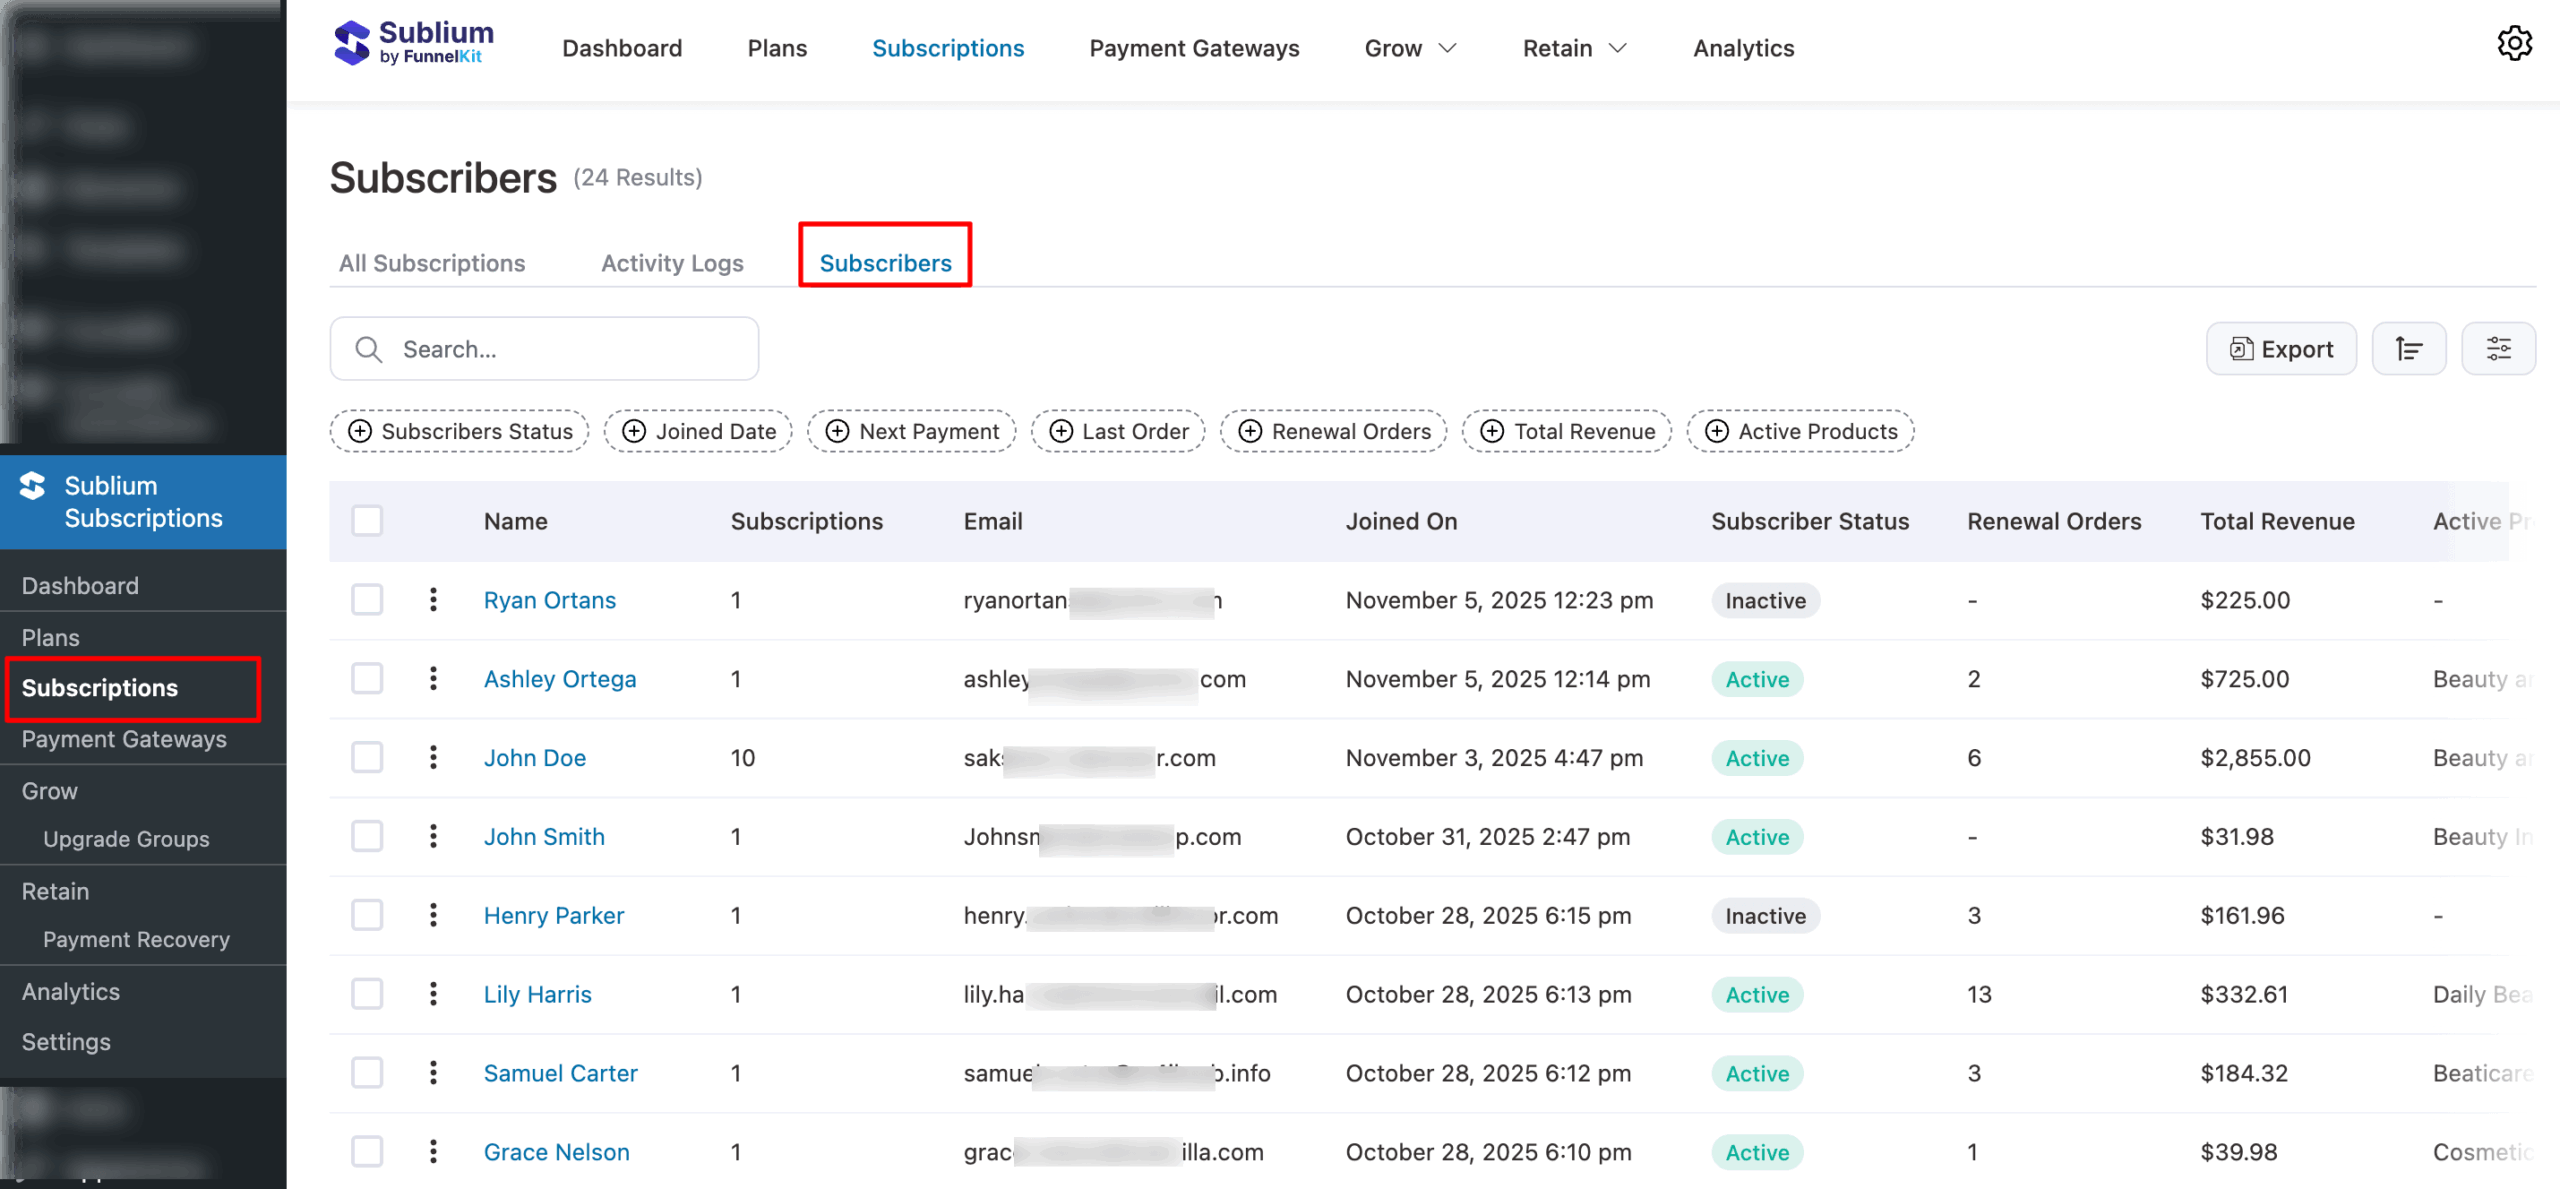Viewport: 2560px width, 1189px height.
Task: Open the Samuel Carter subscriber link
Action: [560, 1073]
